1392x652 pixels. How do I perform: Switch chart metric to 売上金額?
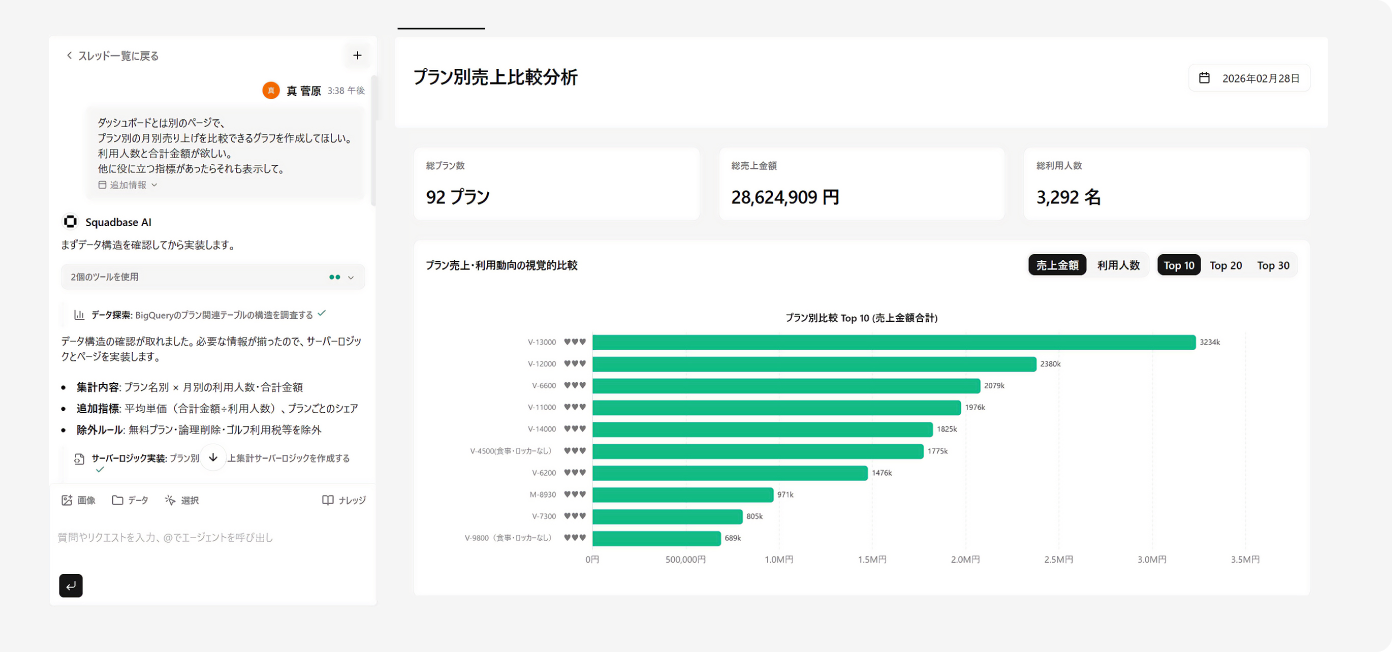click(1057, 265)
